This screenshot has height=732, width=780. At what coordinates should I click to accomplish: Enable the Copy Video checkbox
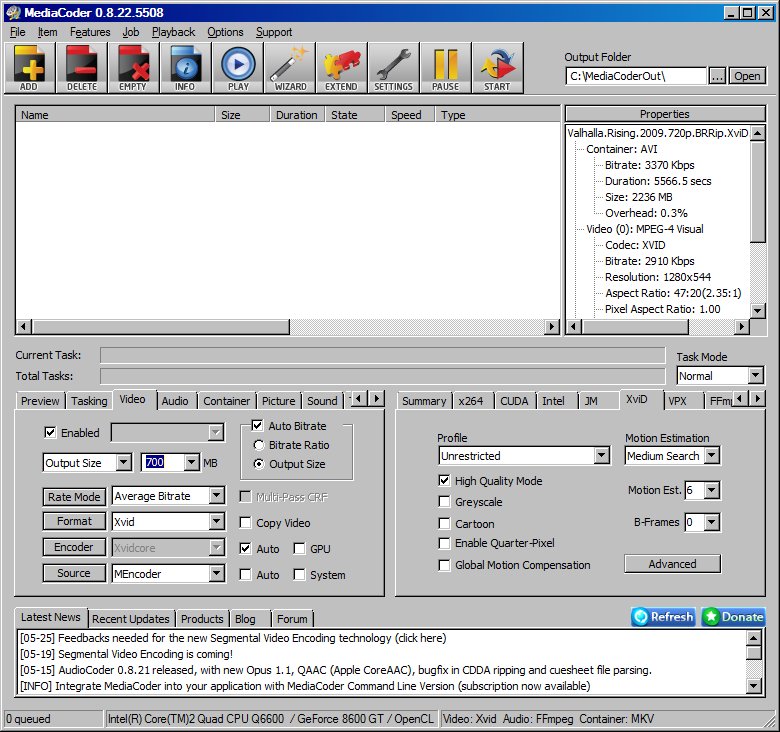click(245, 523)
